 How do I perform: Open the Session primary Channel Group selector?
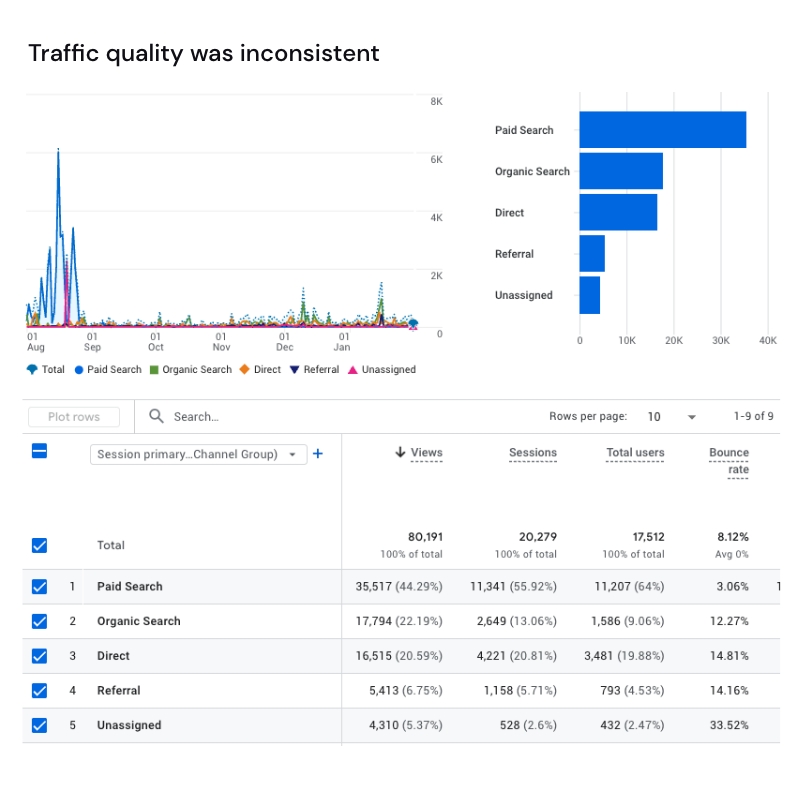(x=198, y=453)
